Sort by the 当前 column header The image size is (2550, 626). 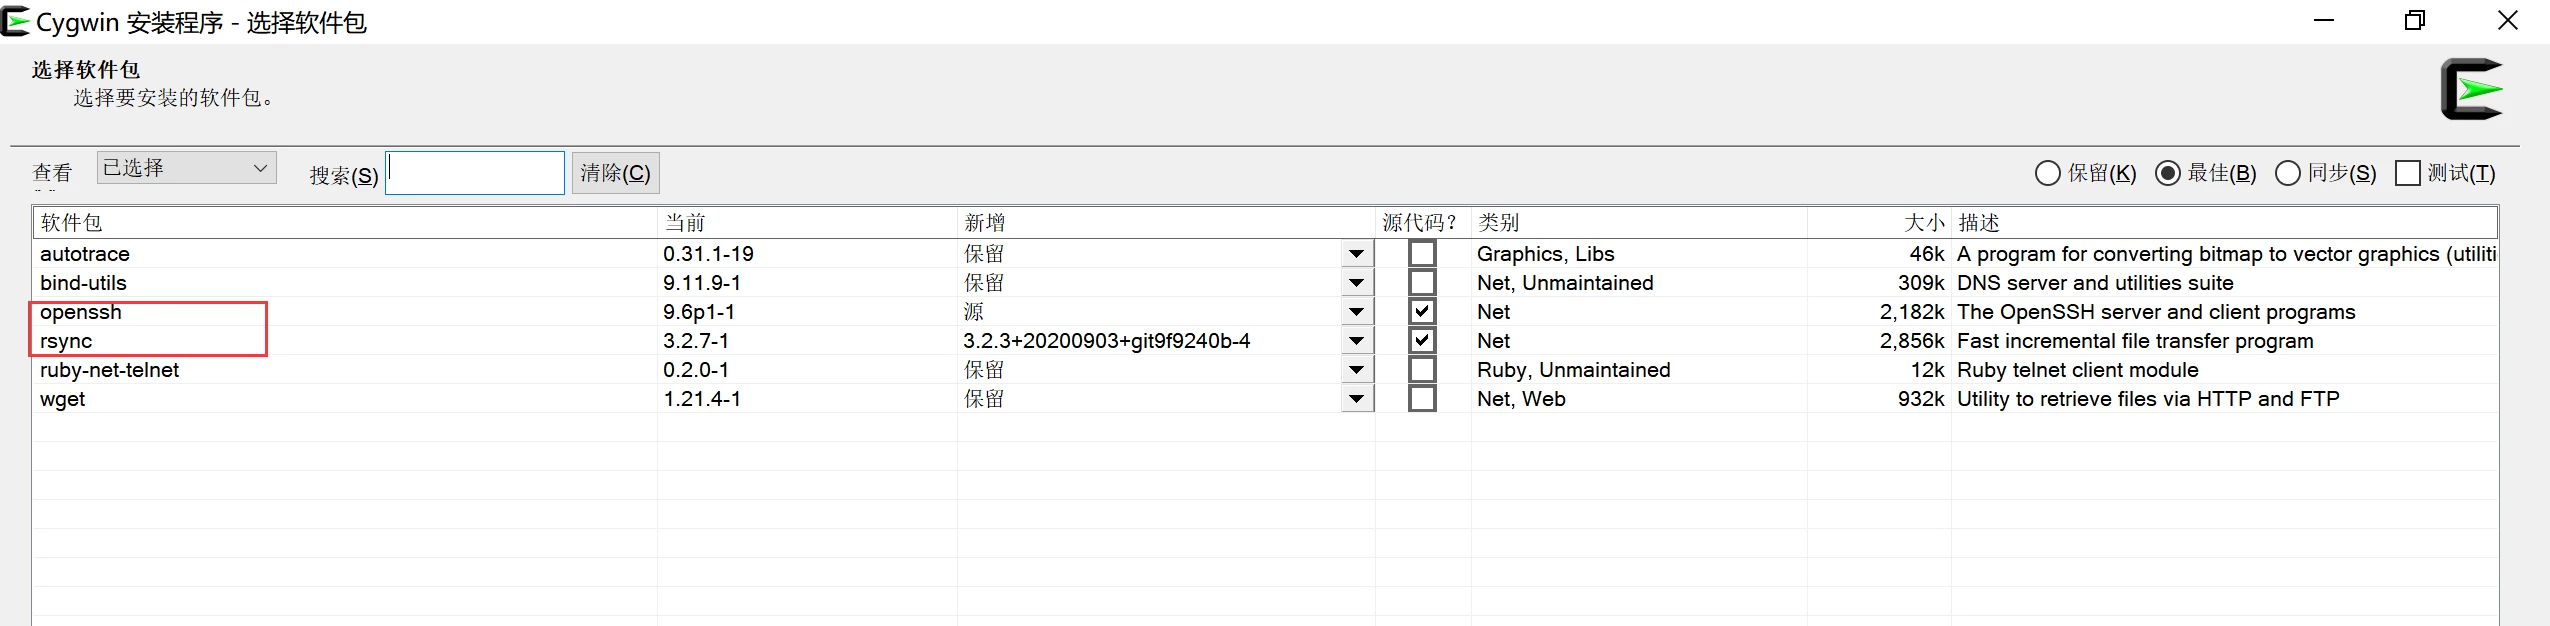point(807,223)
